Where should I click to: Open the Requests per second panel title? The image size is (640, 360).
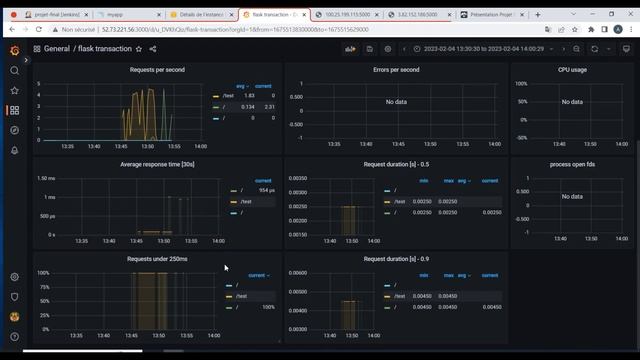click(157, 70)
